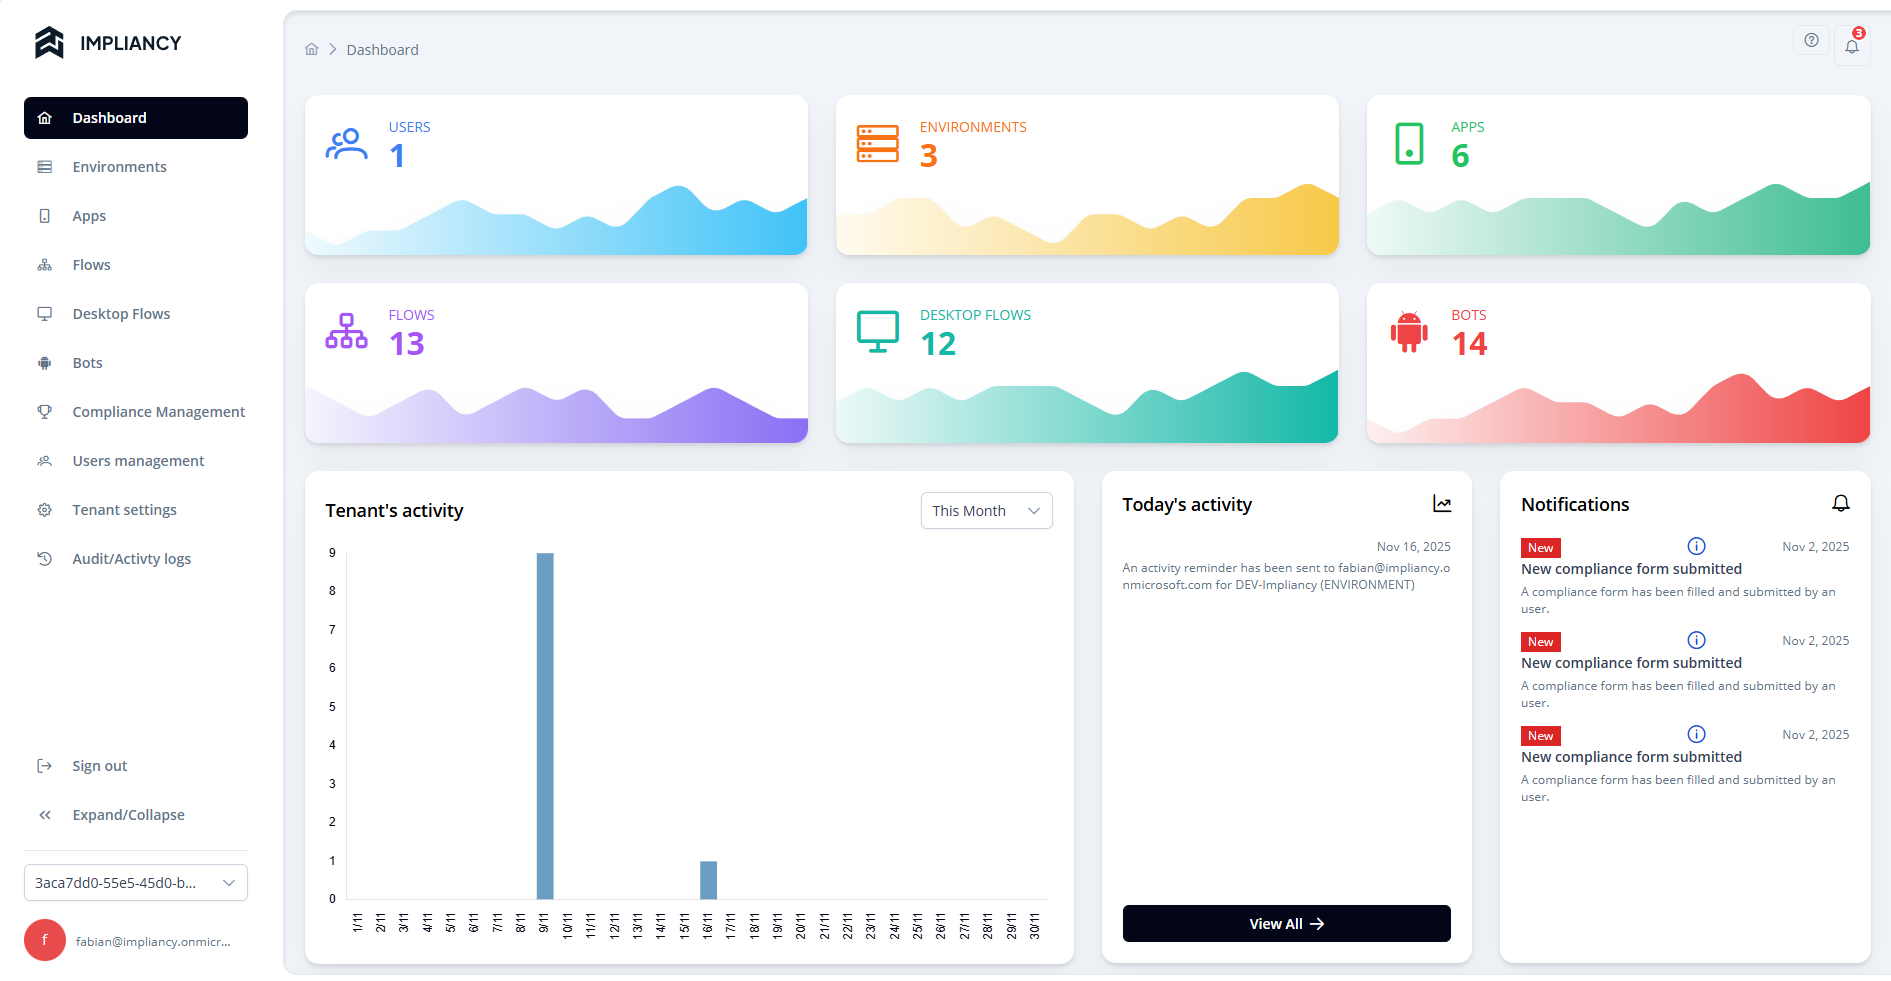The width and height of the screenshot is (1891, 981).
Task: Open the notifications bell with badge
Action: coord(1852,46)
